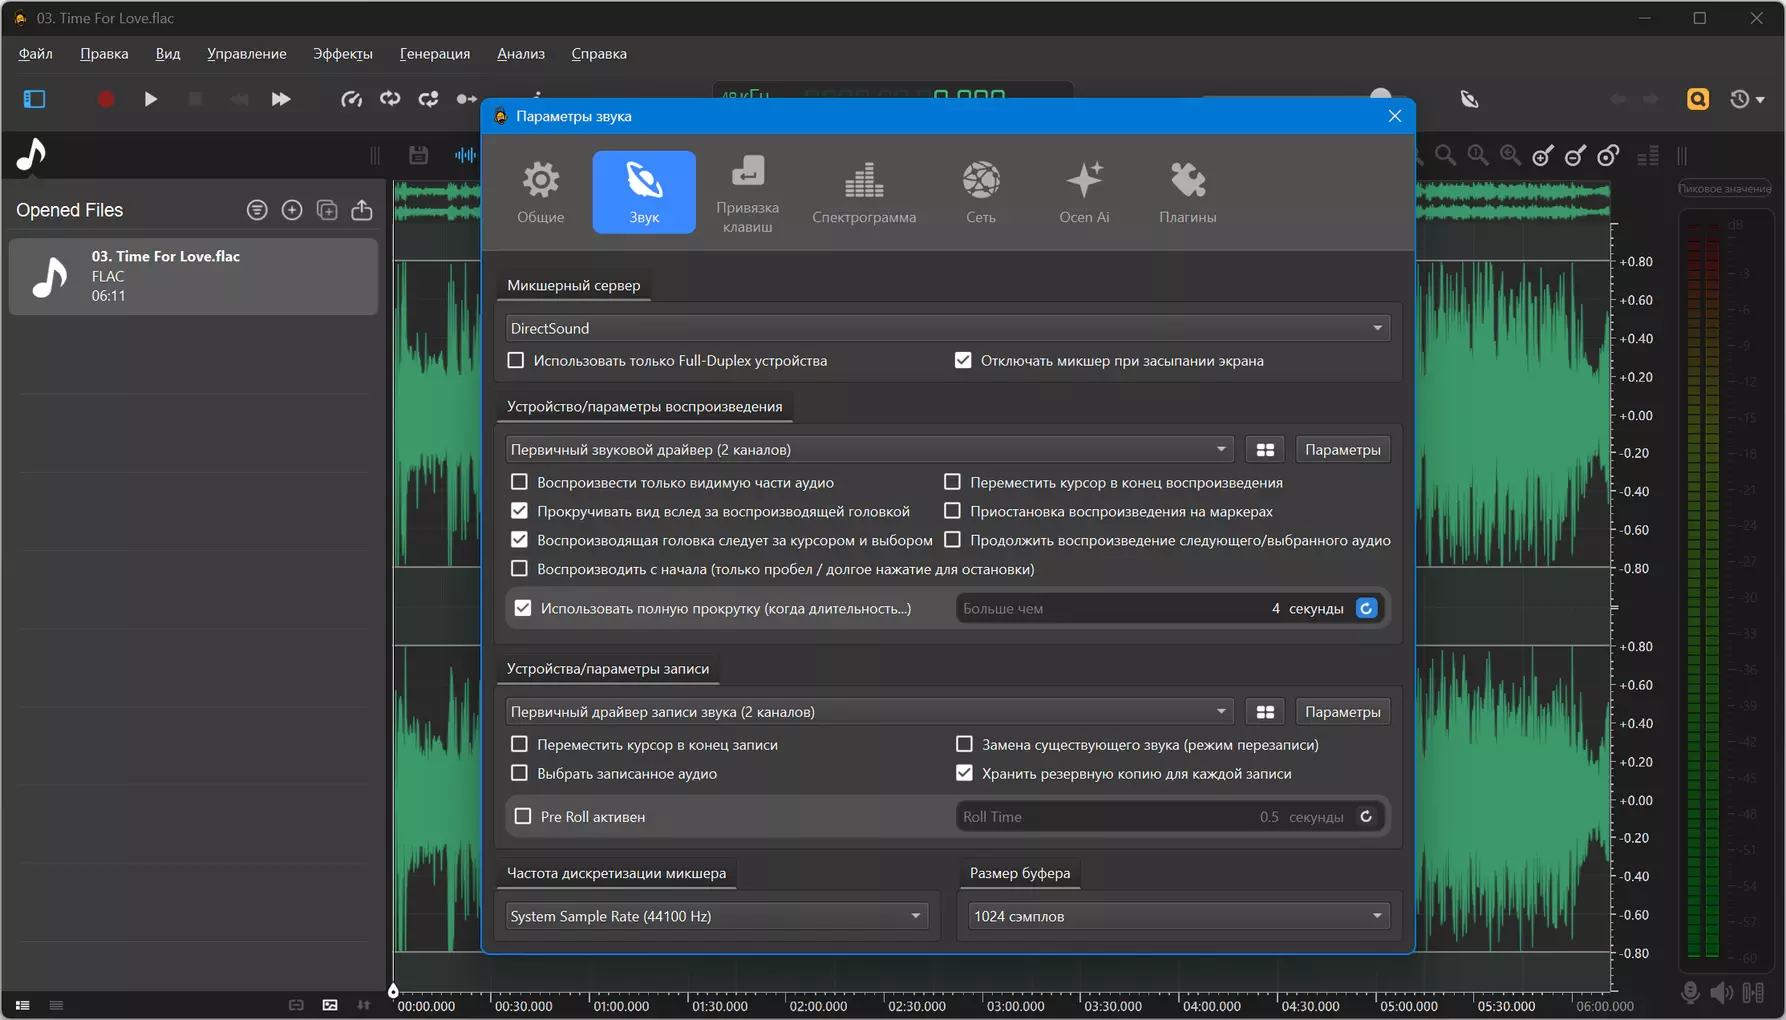Screen dimensions: 1786x1020
Task: Open the history clock dropdown
Action: pos(1747,99)
